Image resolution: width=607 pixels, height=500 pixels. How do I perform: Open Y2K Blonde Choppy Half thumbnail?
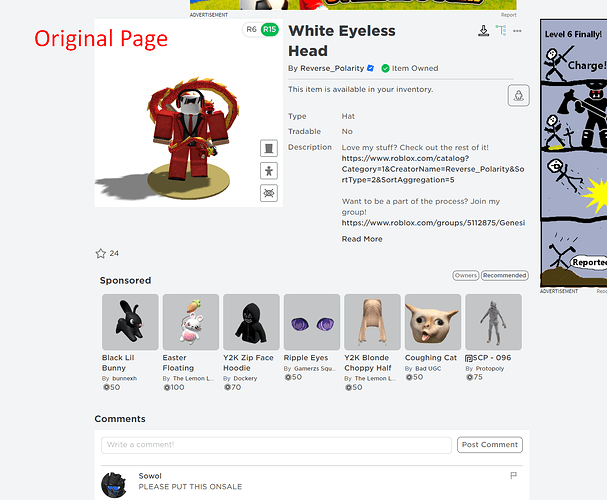[372, 322]
